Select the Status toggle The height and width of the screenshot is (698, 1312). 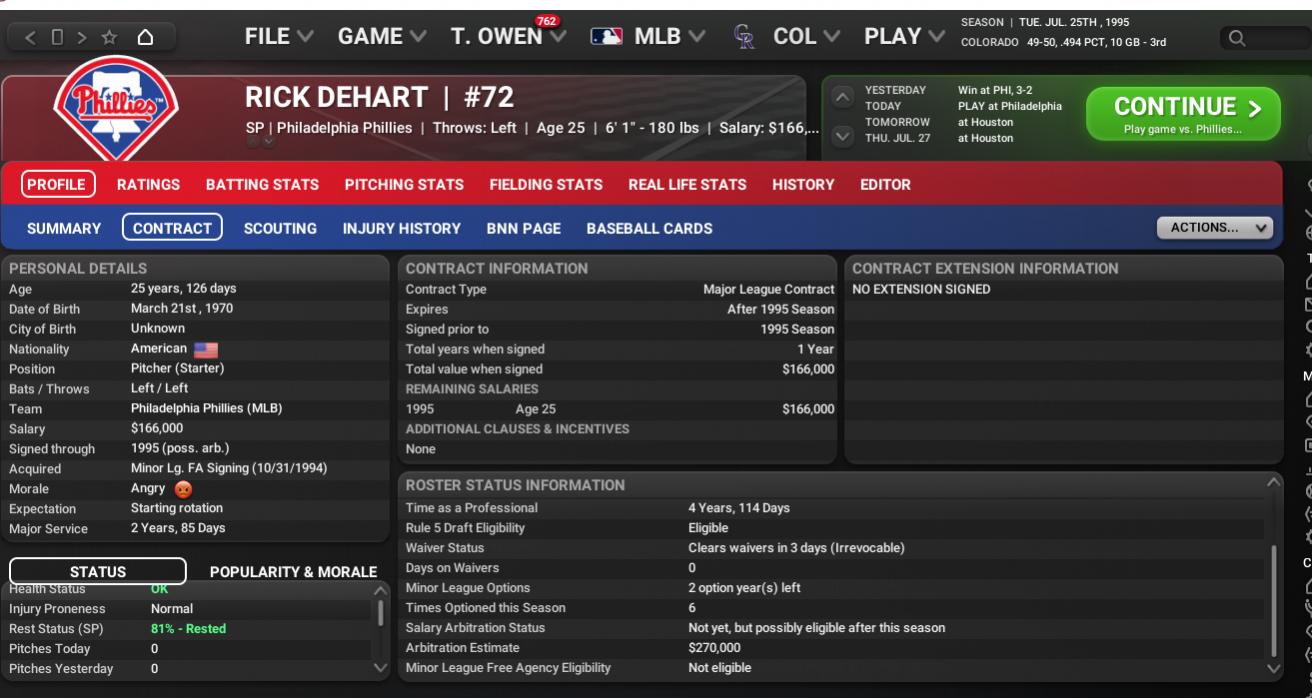click(x=98, y=572)
